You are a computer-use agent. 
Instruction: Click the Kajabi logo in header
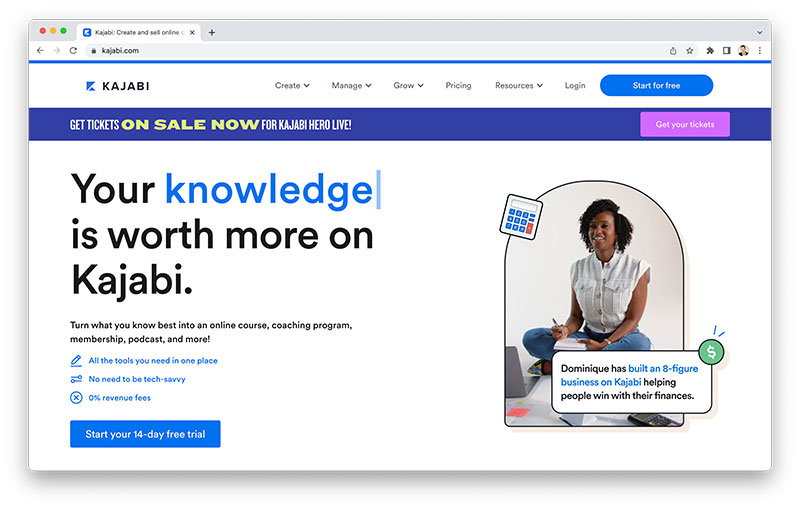coord(117,86)
